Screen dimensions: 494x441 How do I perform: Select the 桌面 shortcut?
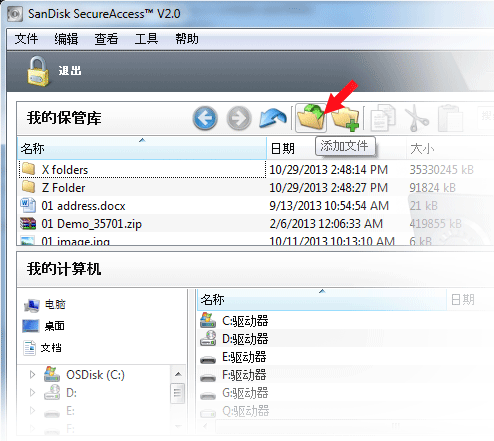pos(54,326)
